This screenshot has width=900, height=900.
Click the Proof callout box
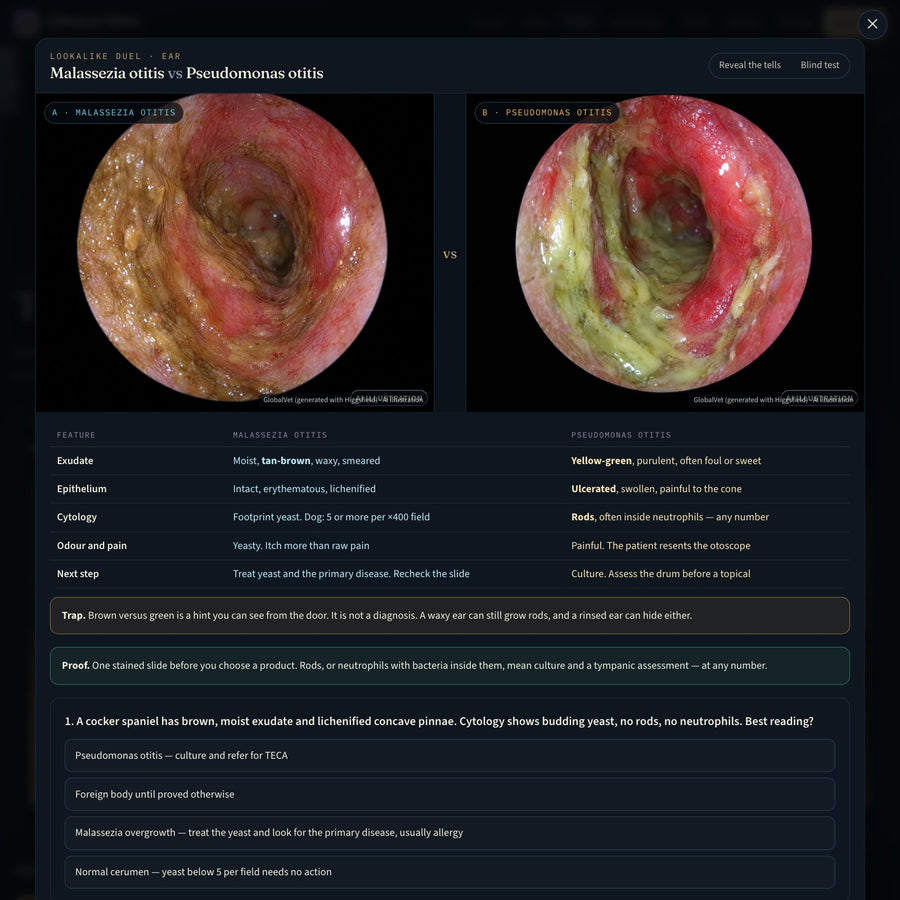pyautogui.click(x=449, y=666)
